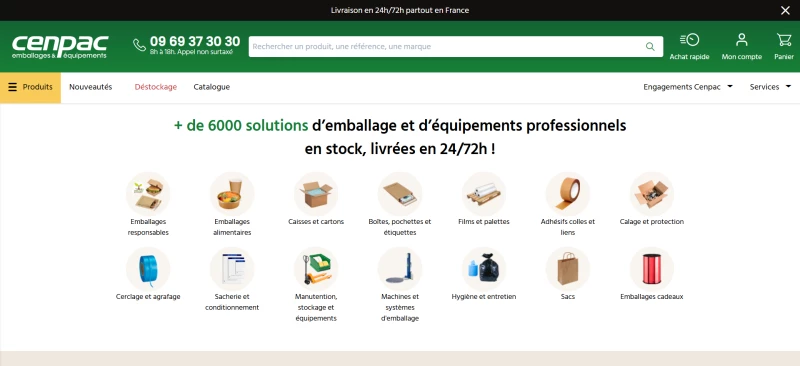This screenshot has height=366, width=800.
Task: Click the Films et palettes label
Action: click(x=484, y=222)
